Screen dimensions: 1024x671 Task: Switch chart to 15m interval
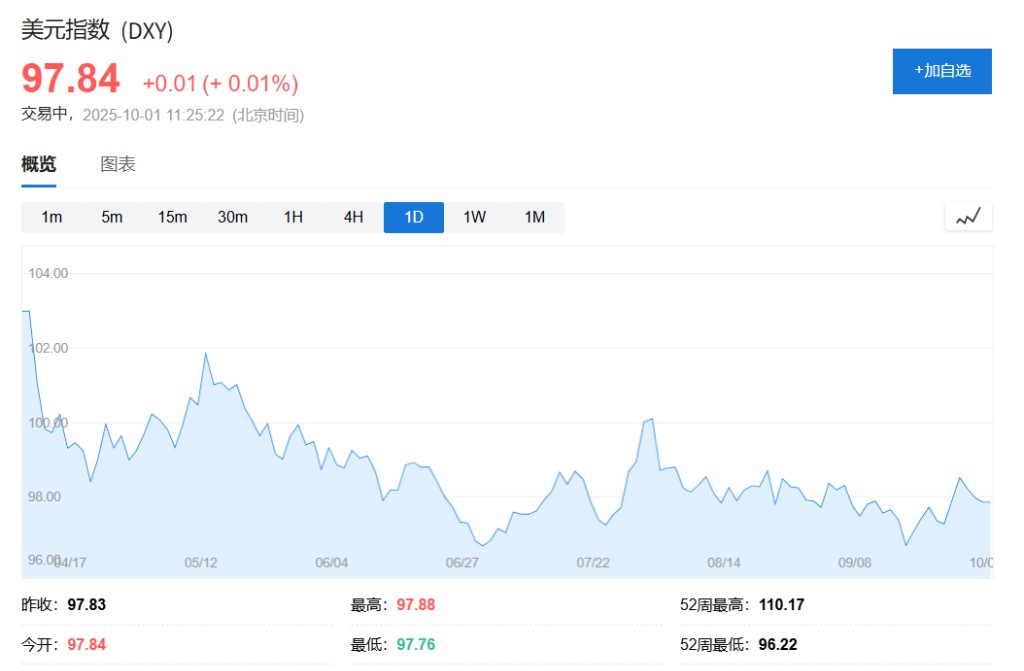(172, 217)
